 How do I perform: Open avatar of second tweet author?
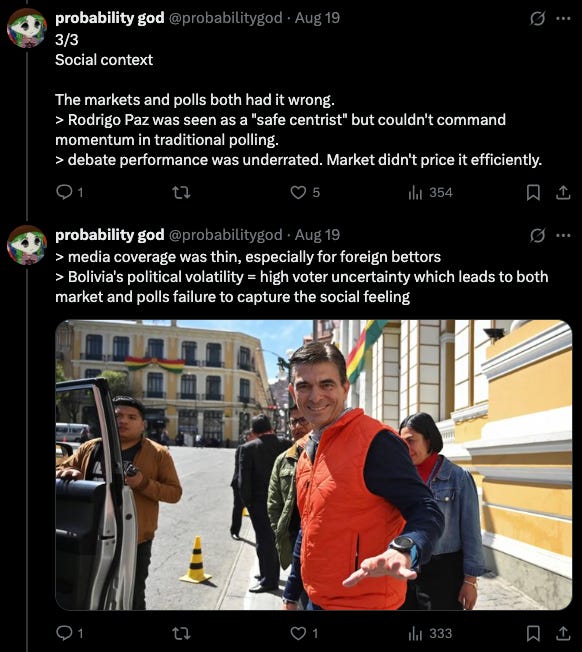(27, 245)
